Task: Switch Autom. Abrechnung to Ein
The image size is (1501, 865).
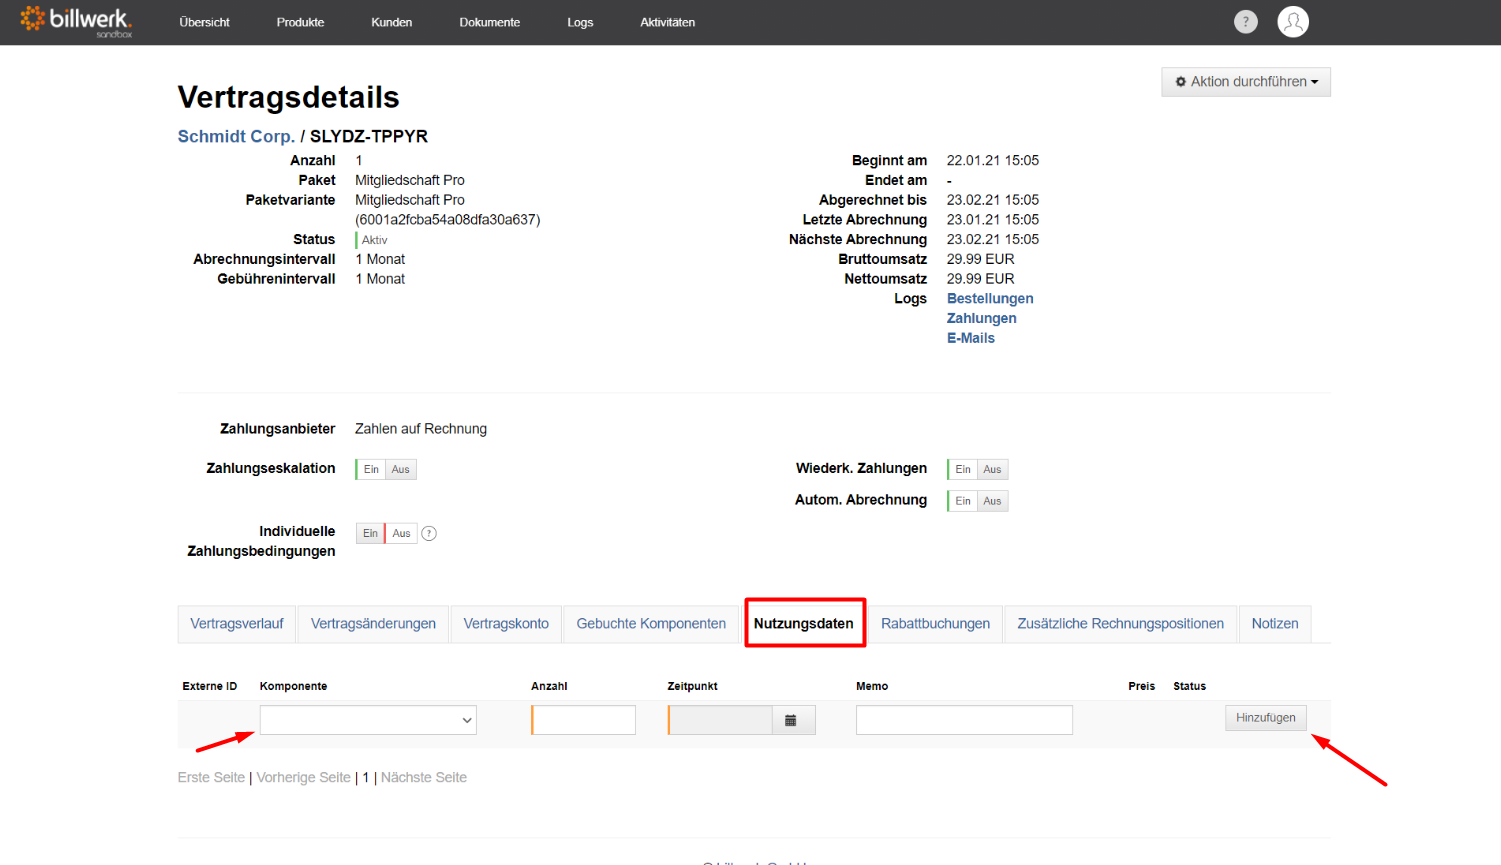Action: click(962, 501)
